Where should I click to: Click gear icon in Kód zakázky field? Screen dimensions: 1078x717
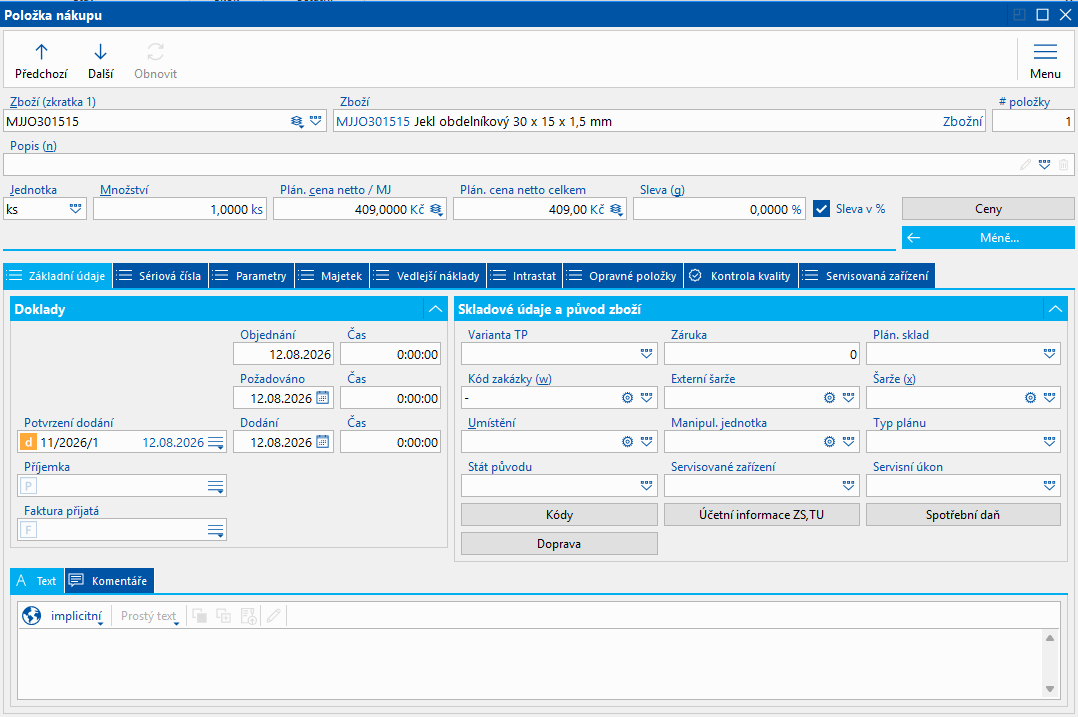click(627, 398)
